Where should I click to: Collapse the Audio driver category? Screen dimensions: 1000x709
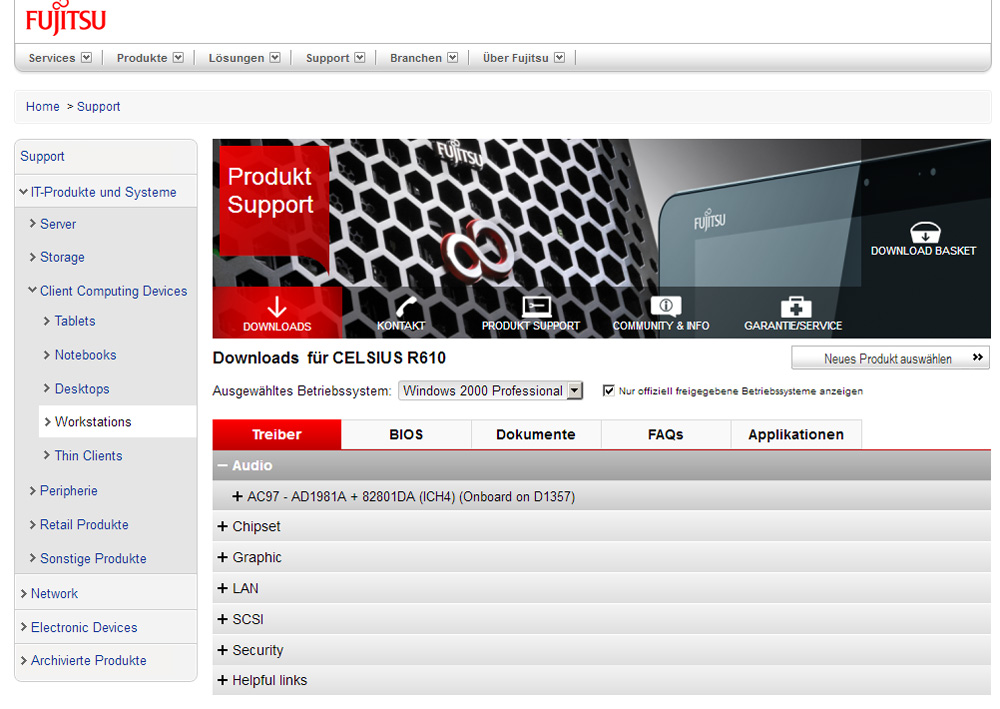[223, 465]
